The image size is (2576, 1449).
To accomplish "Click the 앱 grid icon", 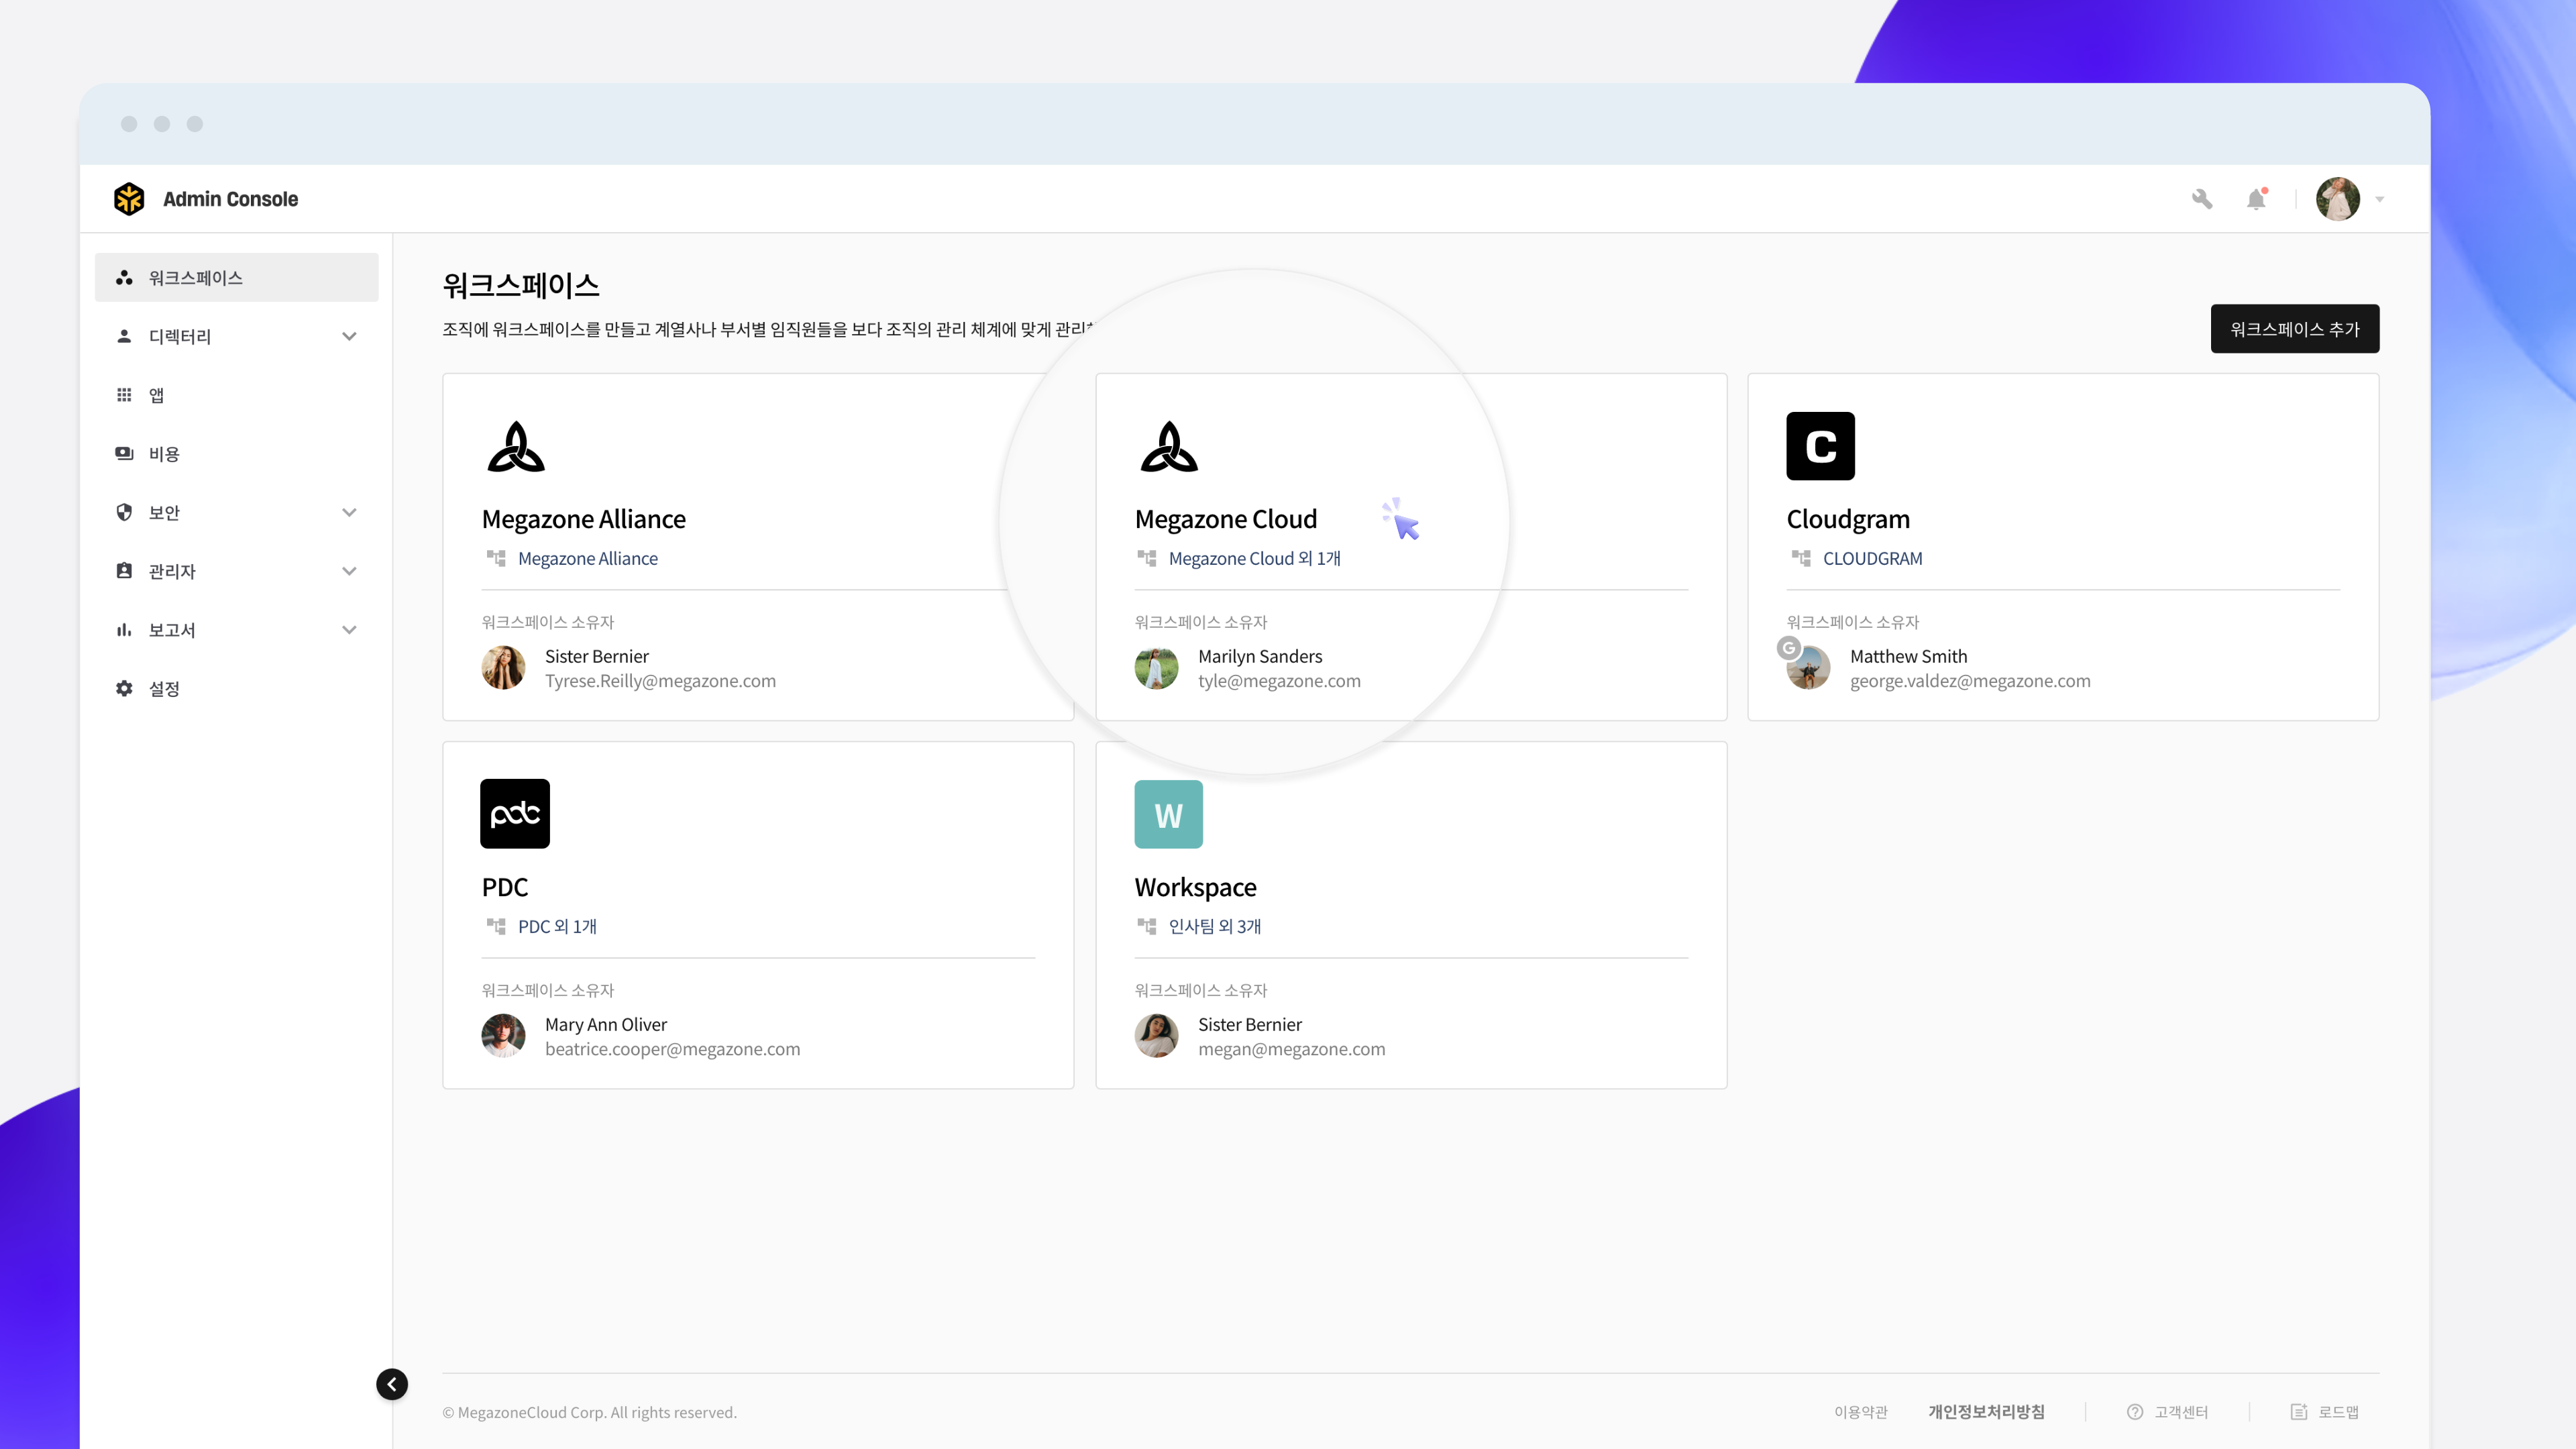I will pyautogui.click(x=124, y=395).
